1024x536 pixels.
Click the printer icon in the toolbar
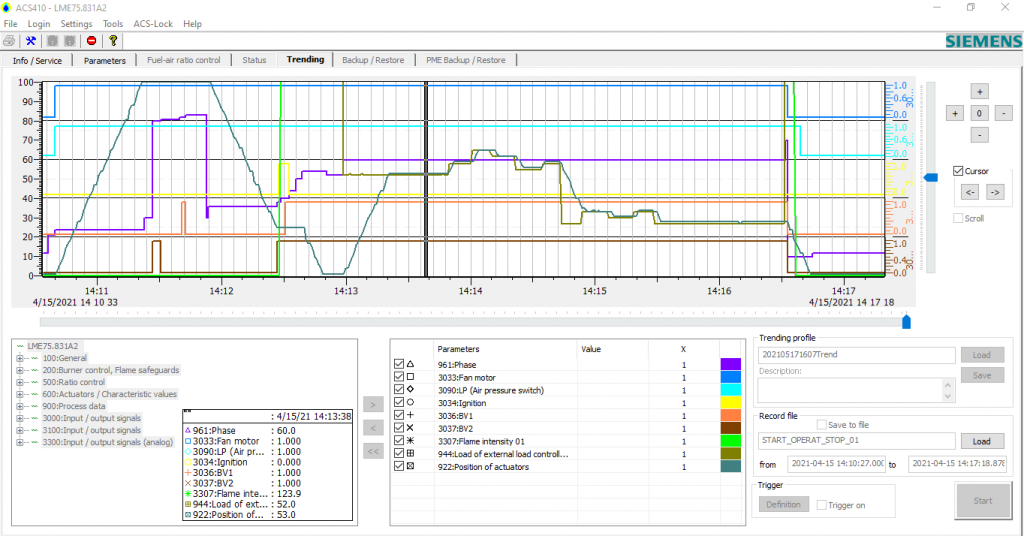10,41
